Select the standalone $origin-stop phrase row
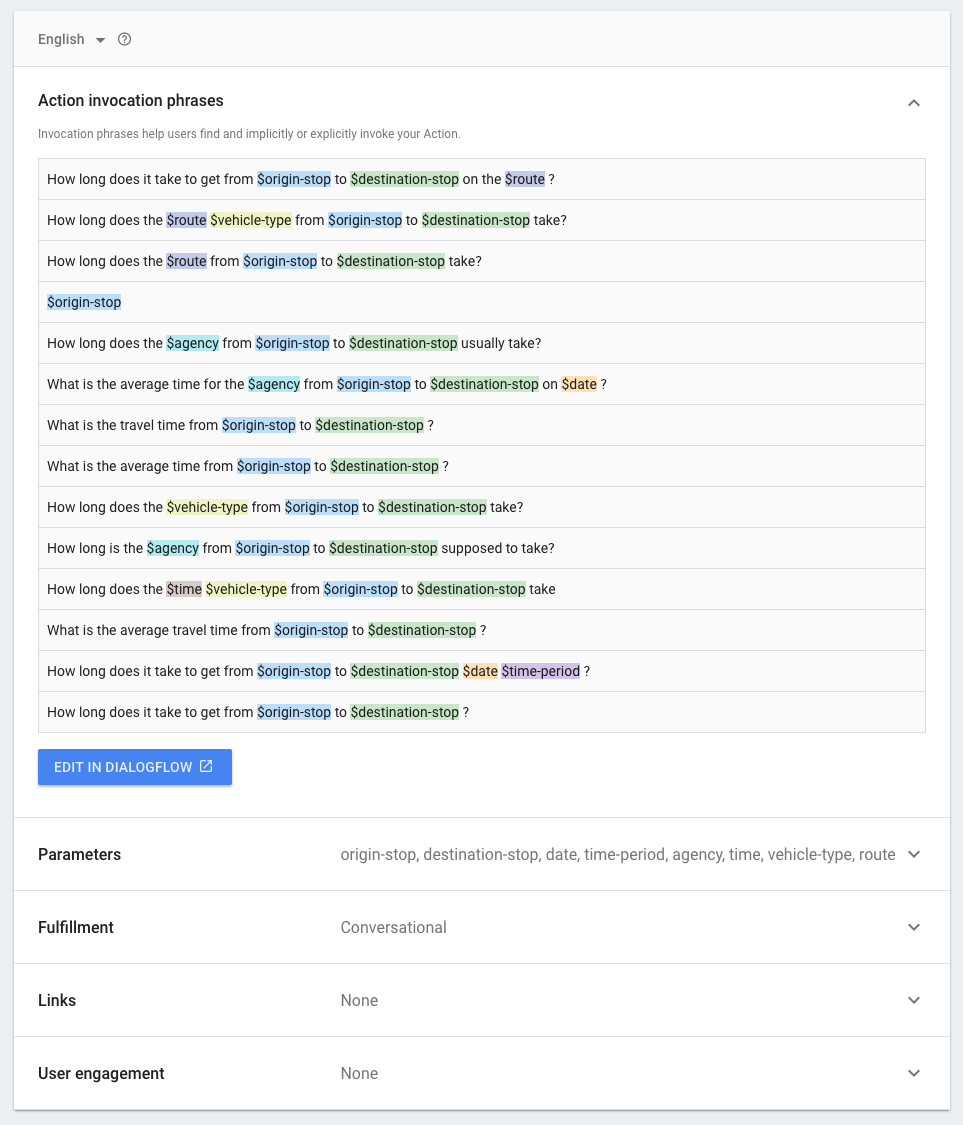Image resolution: width=963 pixels, height=1125 pixels. [84, 302]
